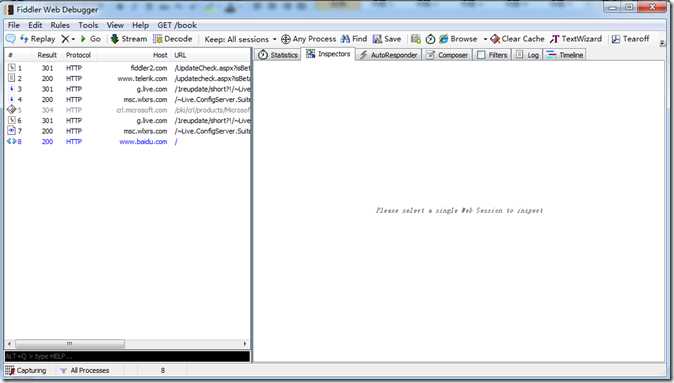Click the comment speech bubble icon

(x=11, y=39)
